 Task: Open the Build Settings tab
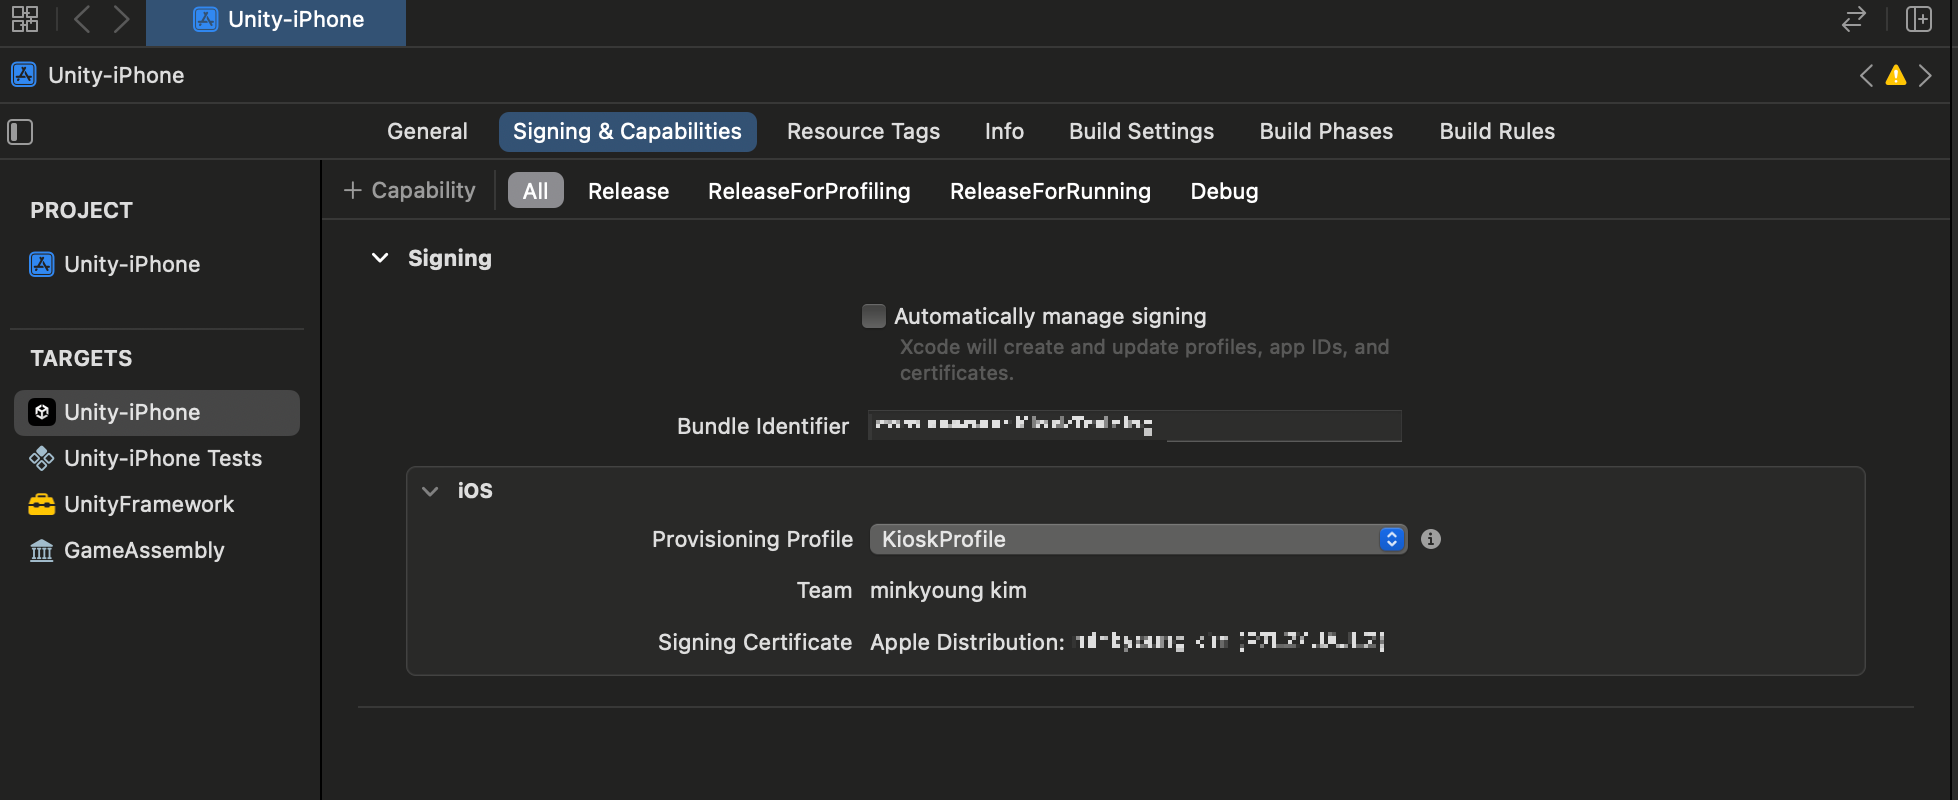(x=1141, y=131)
